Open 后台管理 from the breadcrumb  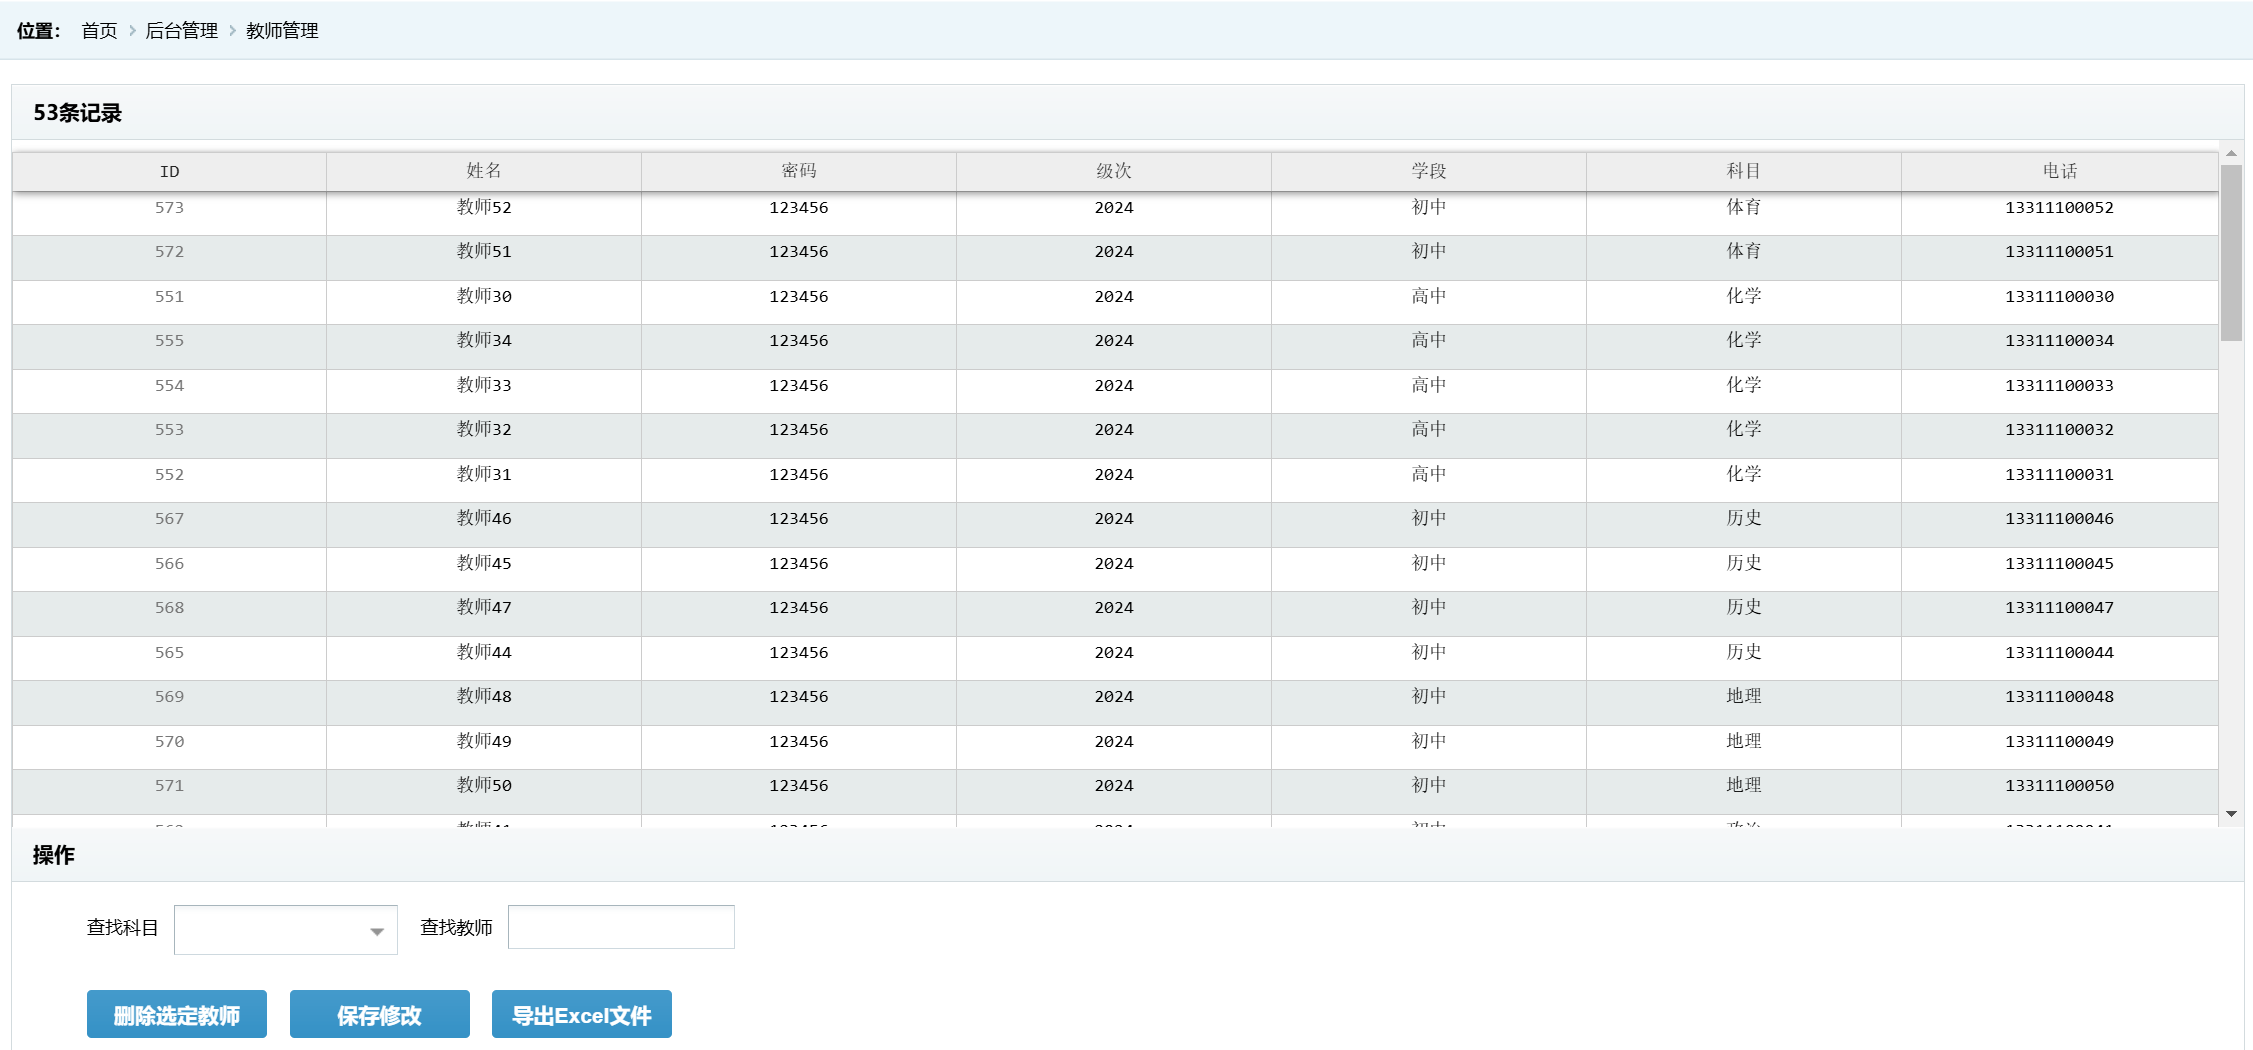tap(181, 31)
